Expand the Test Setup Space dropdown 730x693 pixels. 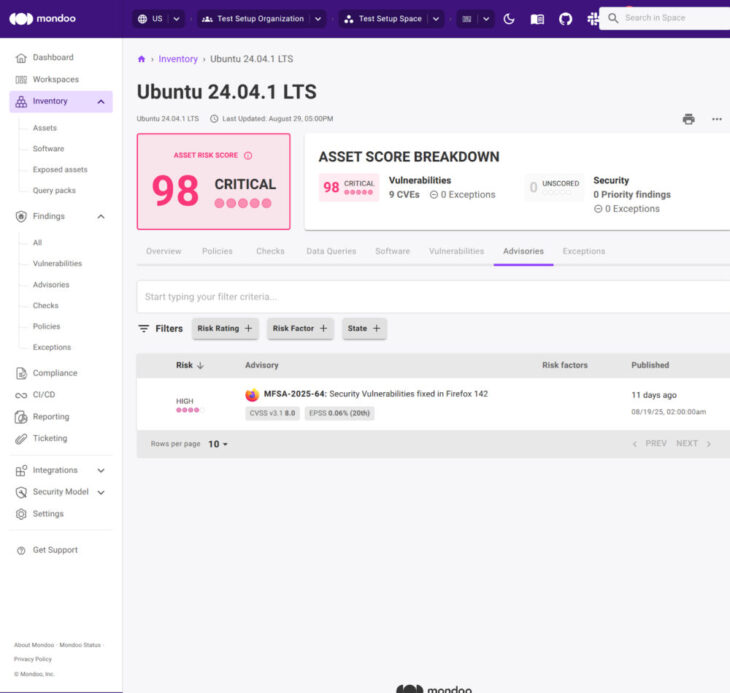436,19
